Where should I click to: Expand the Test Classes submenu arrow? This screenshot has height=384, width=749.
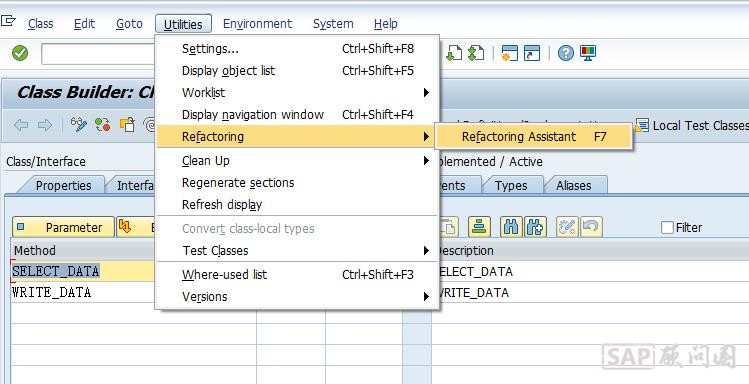click(x=426, y=250)
